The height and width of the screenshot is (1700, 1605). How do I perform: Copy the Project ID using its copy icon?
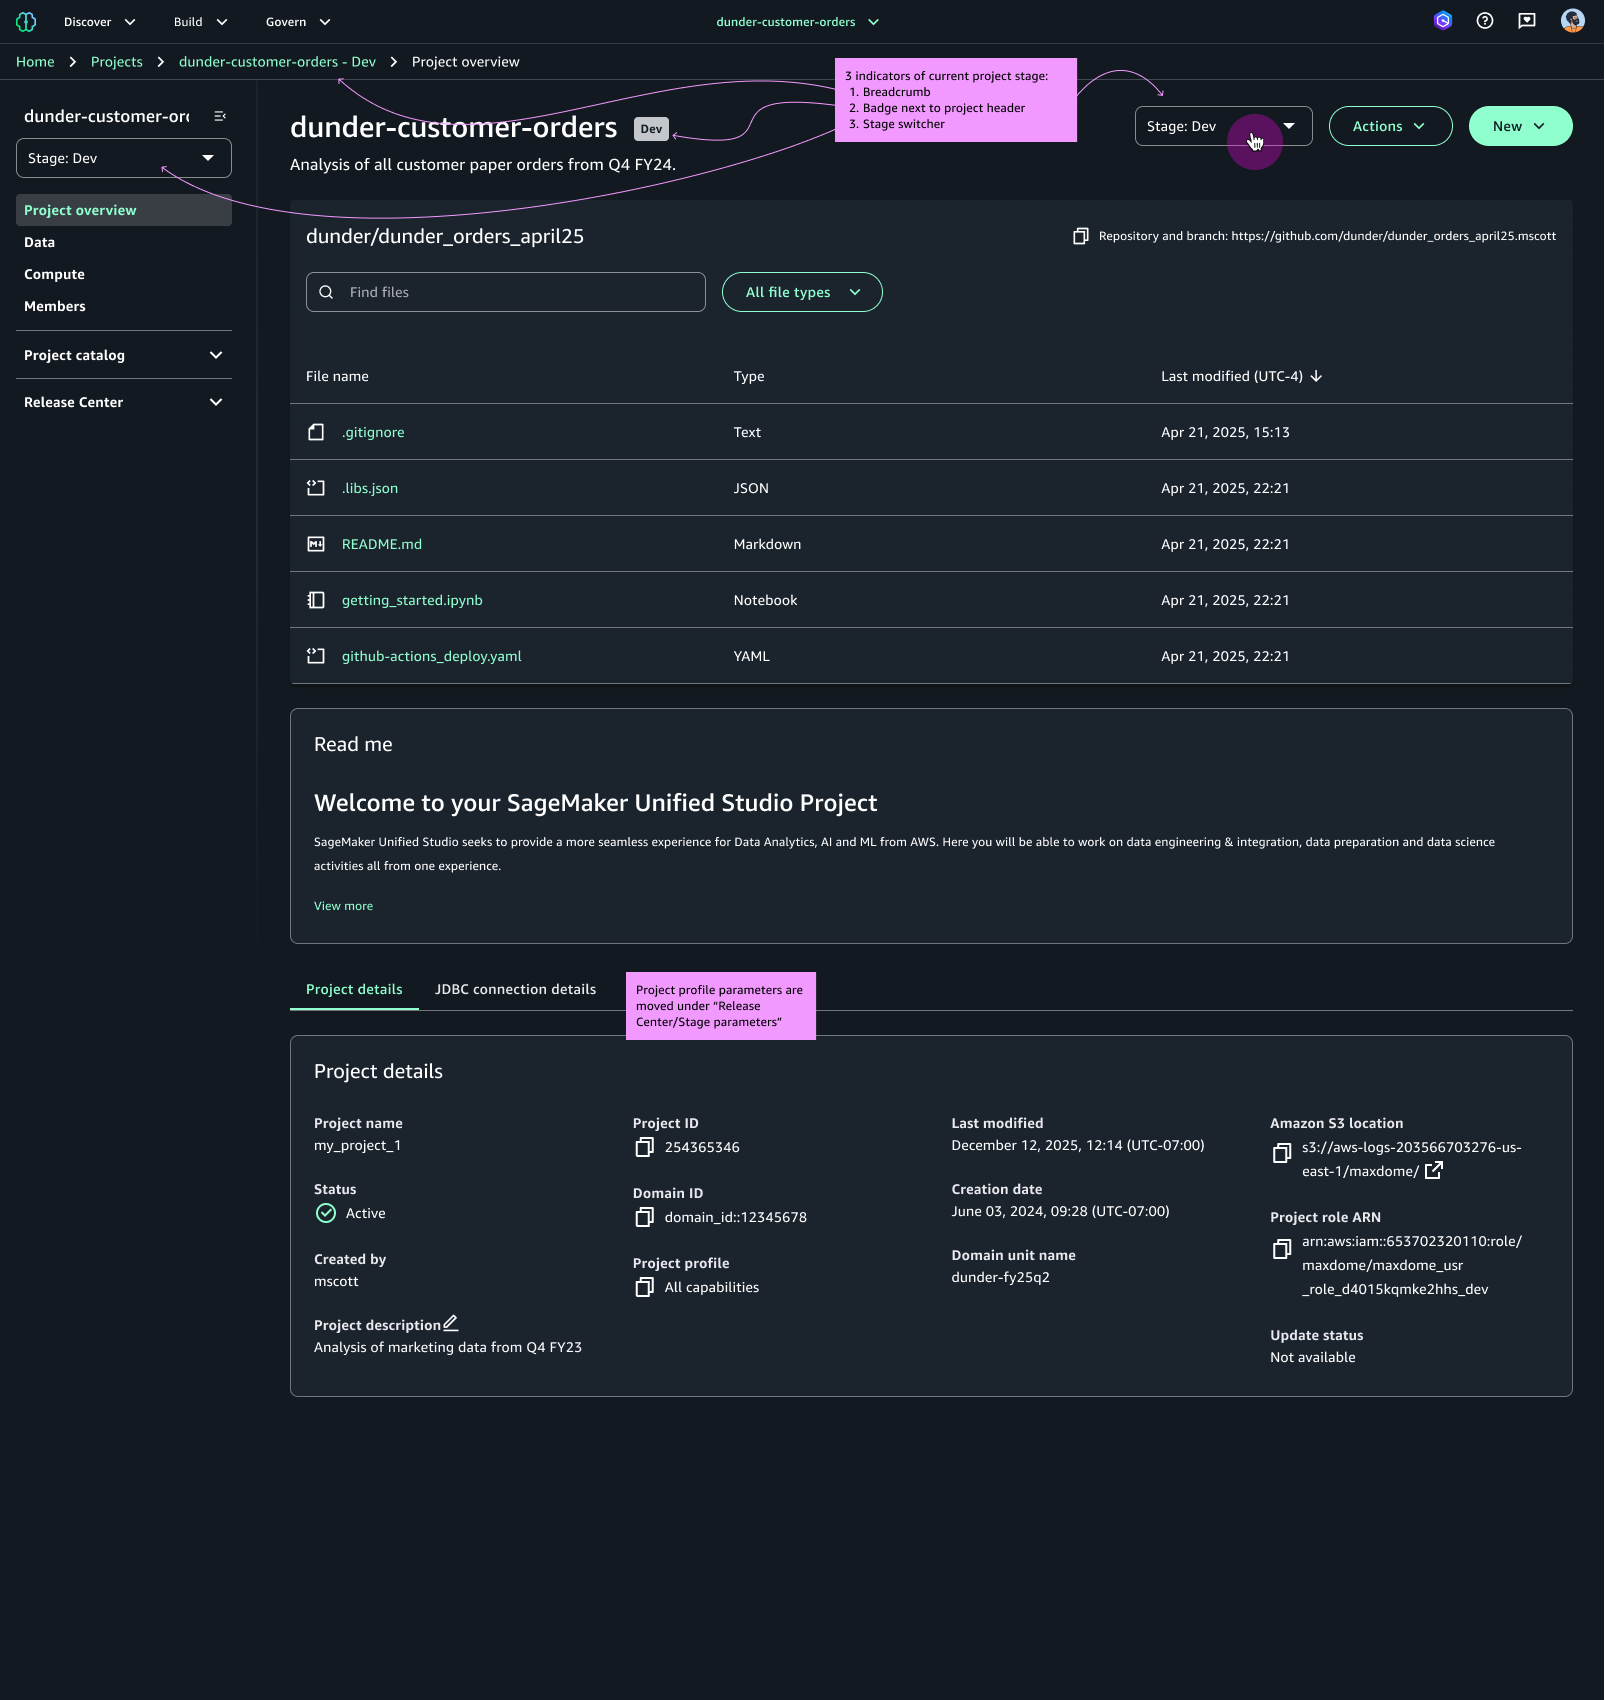point(645,1147)
